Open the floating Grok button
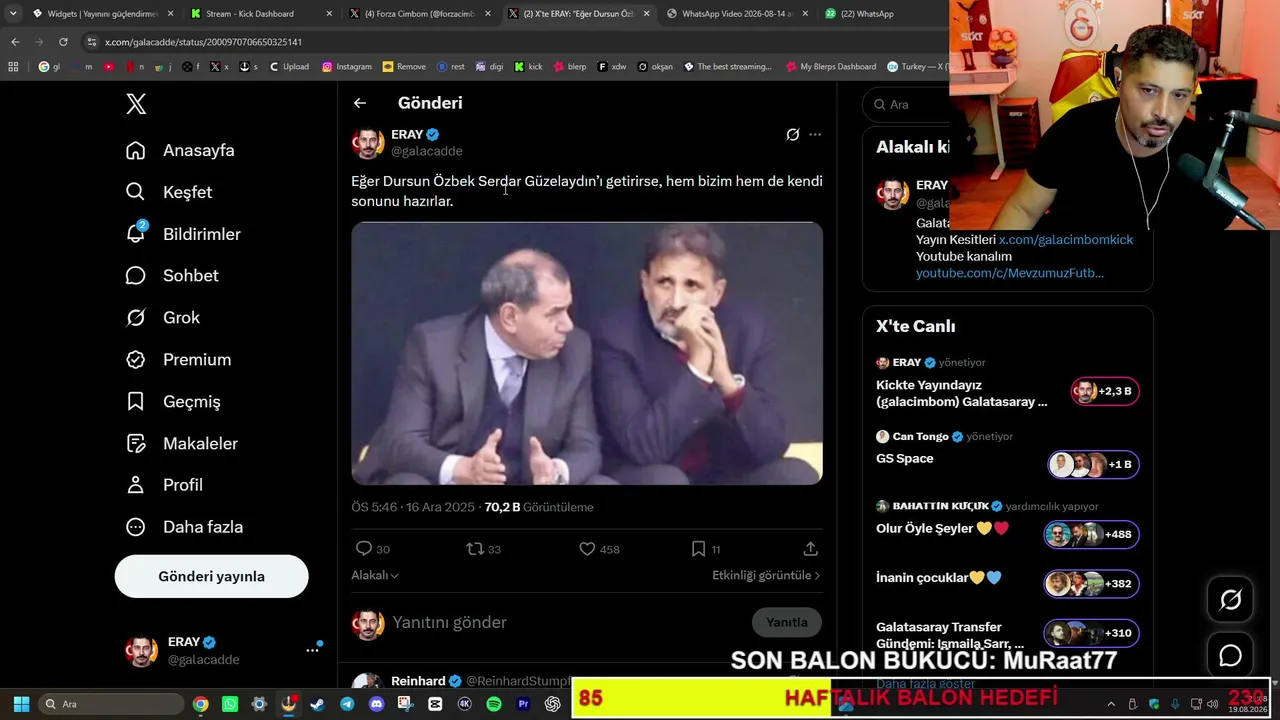 [1231, 600]
